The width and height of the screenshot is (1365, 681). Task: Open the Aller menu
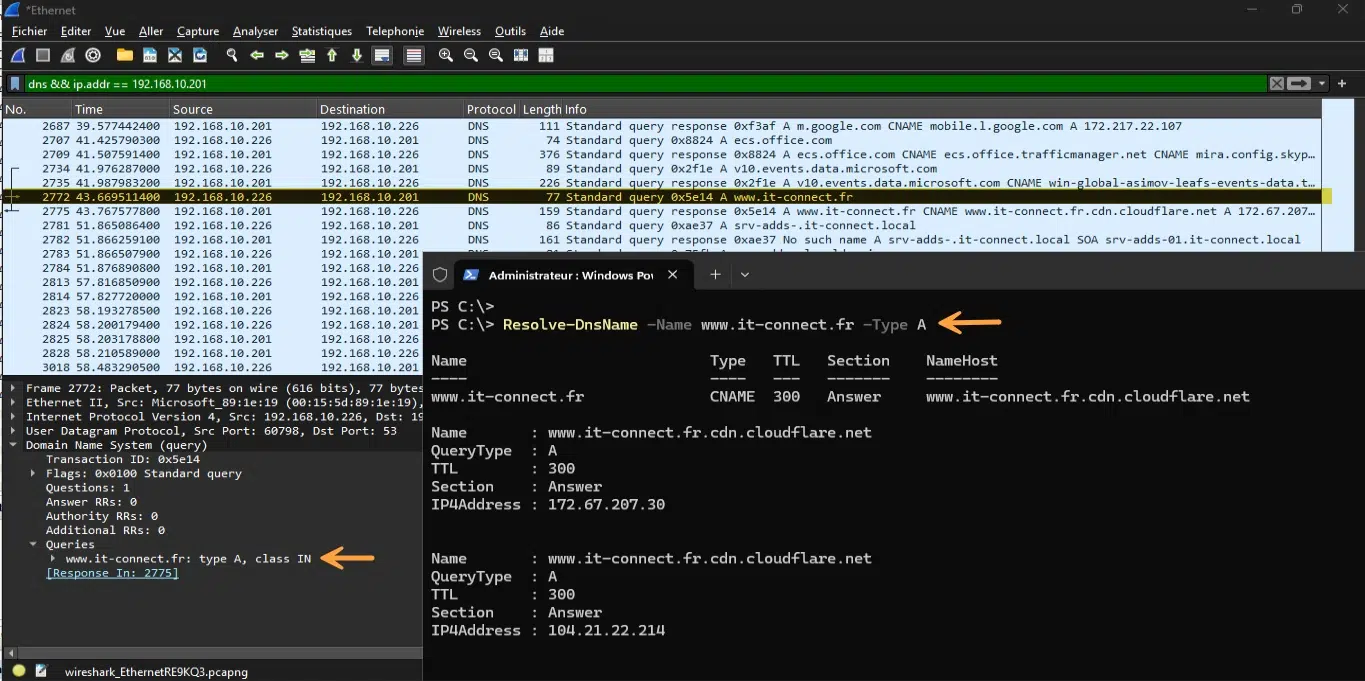point(151,31)
